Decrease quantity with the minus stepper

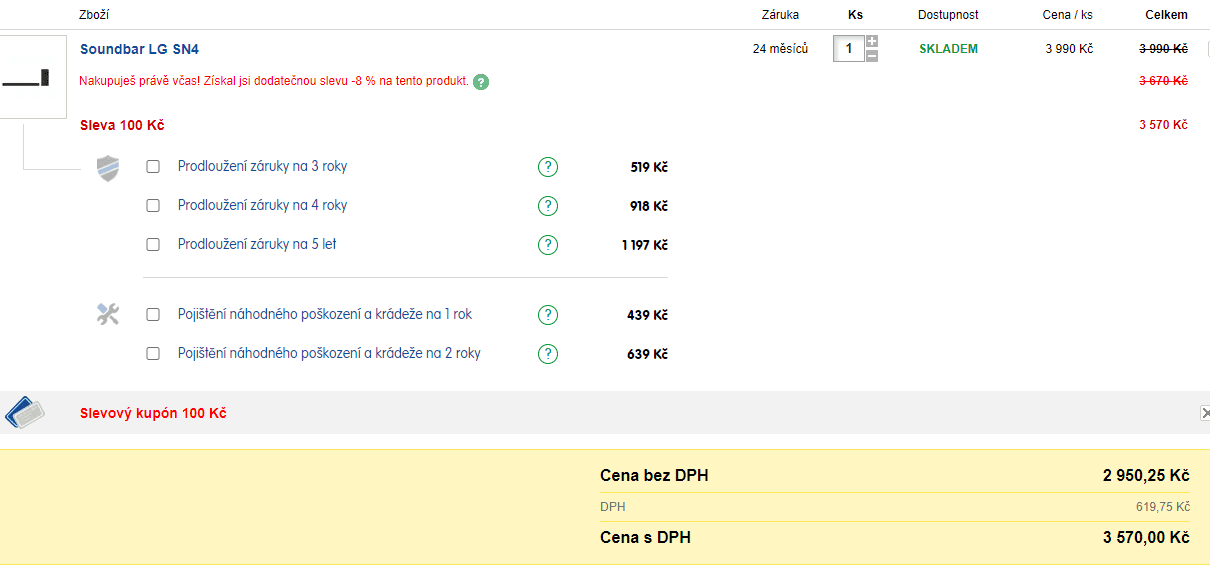[x=872, y=55]
